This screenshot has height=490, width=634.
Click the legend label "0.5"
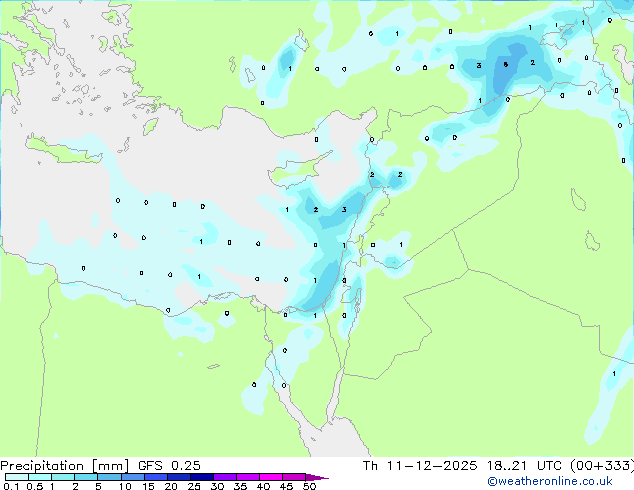tap(34, 486)
